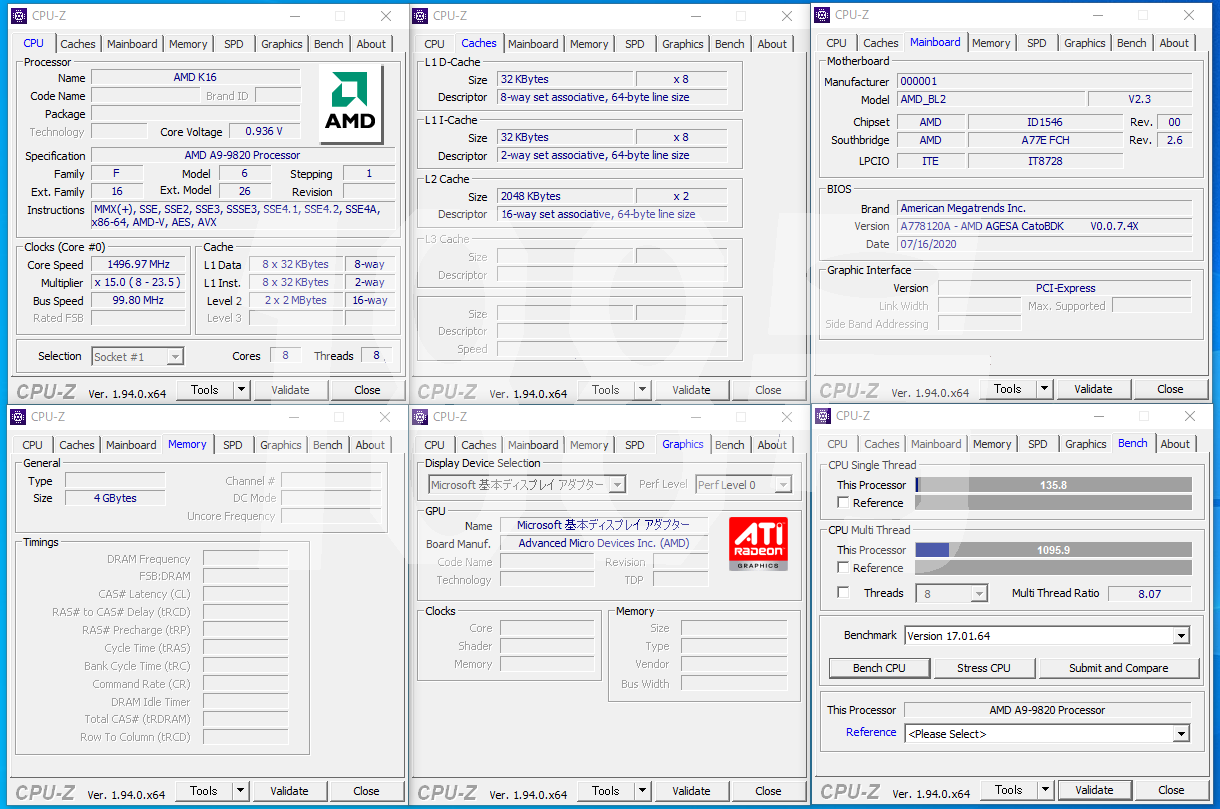Switch to Bench tab in CPU window

(329, 44)
